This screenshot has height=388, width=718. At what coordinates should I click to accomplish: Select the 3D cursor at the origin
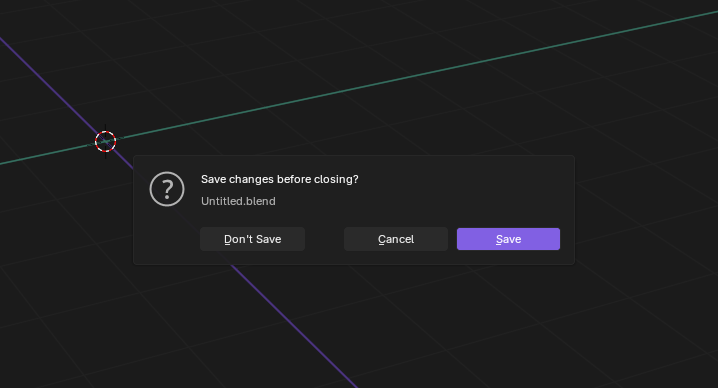(x=105, y=142)
